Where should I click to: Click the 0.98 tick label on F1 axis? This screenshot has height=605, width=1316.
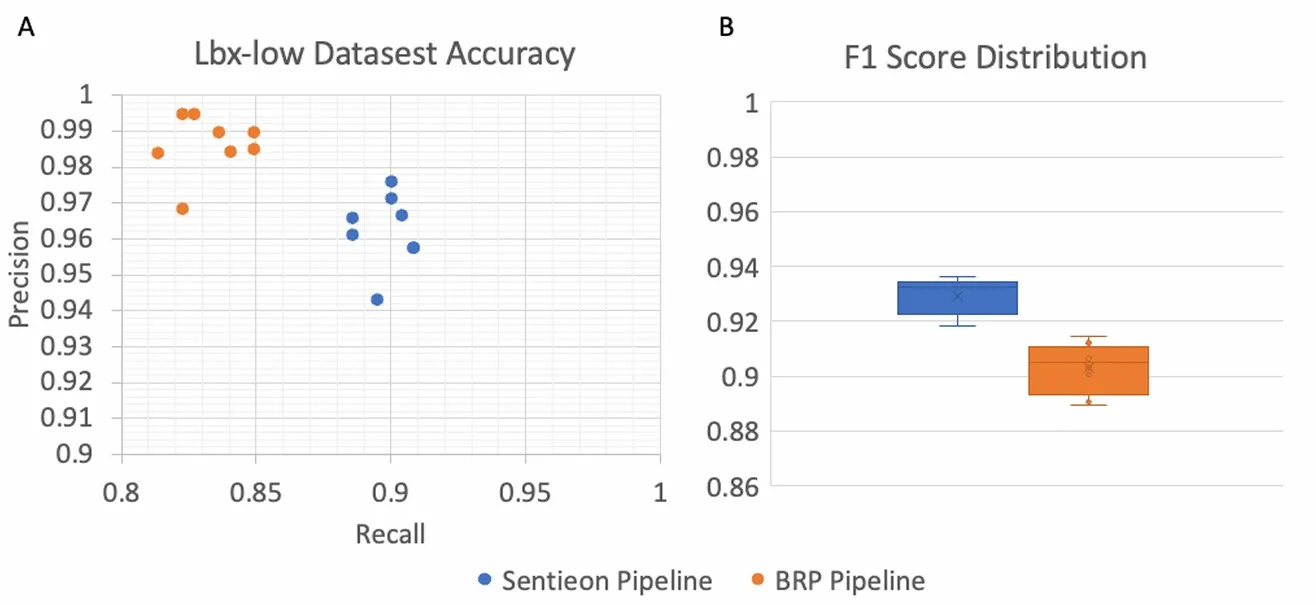click(733, 158)
